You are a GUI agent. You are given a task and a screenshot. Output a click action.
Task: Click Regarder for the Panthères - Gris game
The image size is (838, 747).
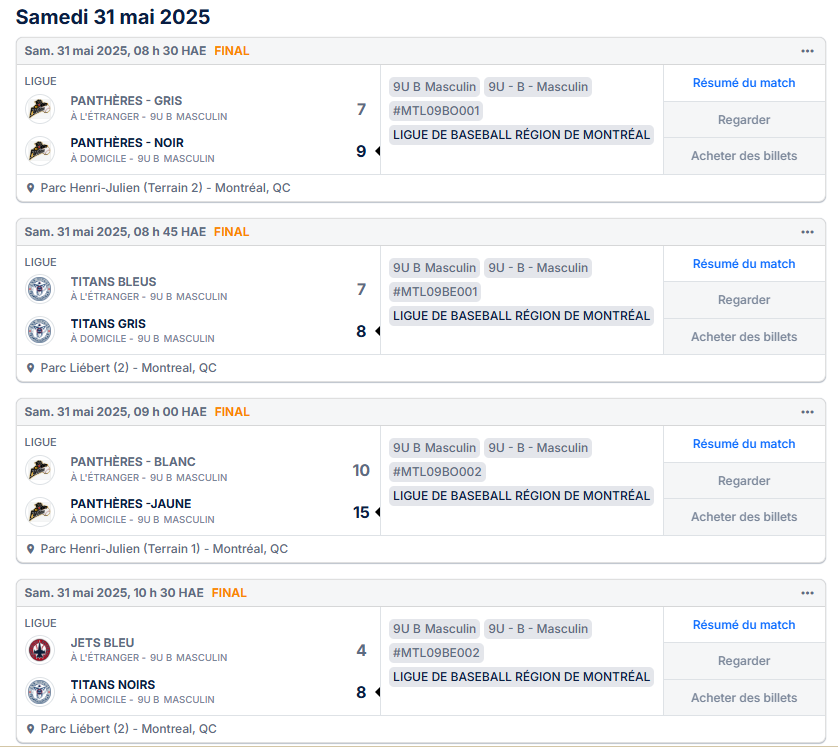click(744, 120)
